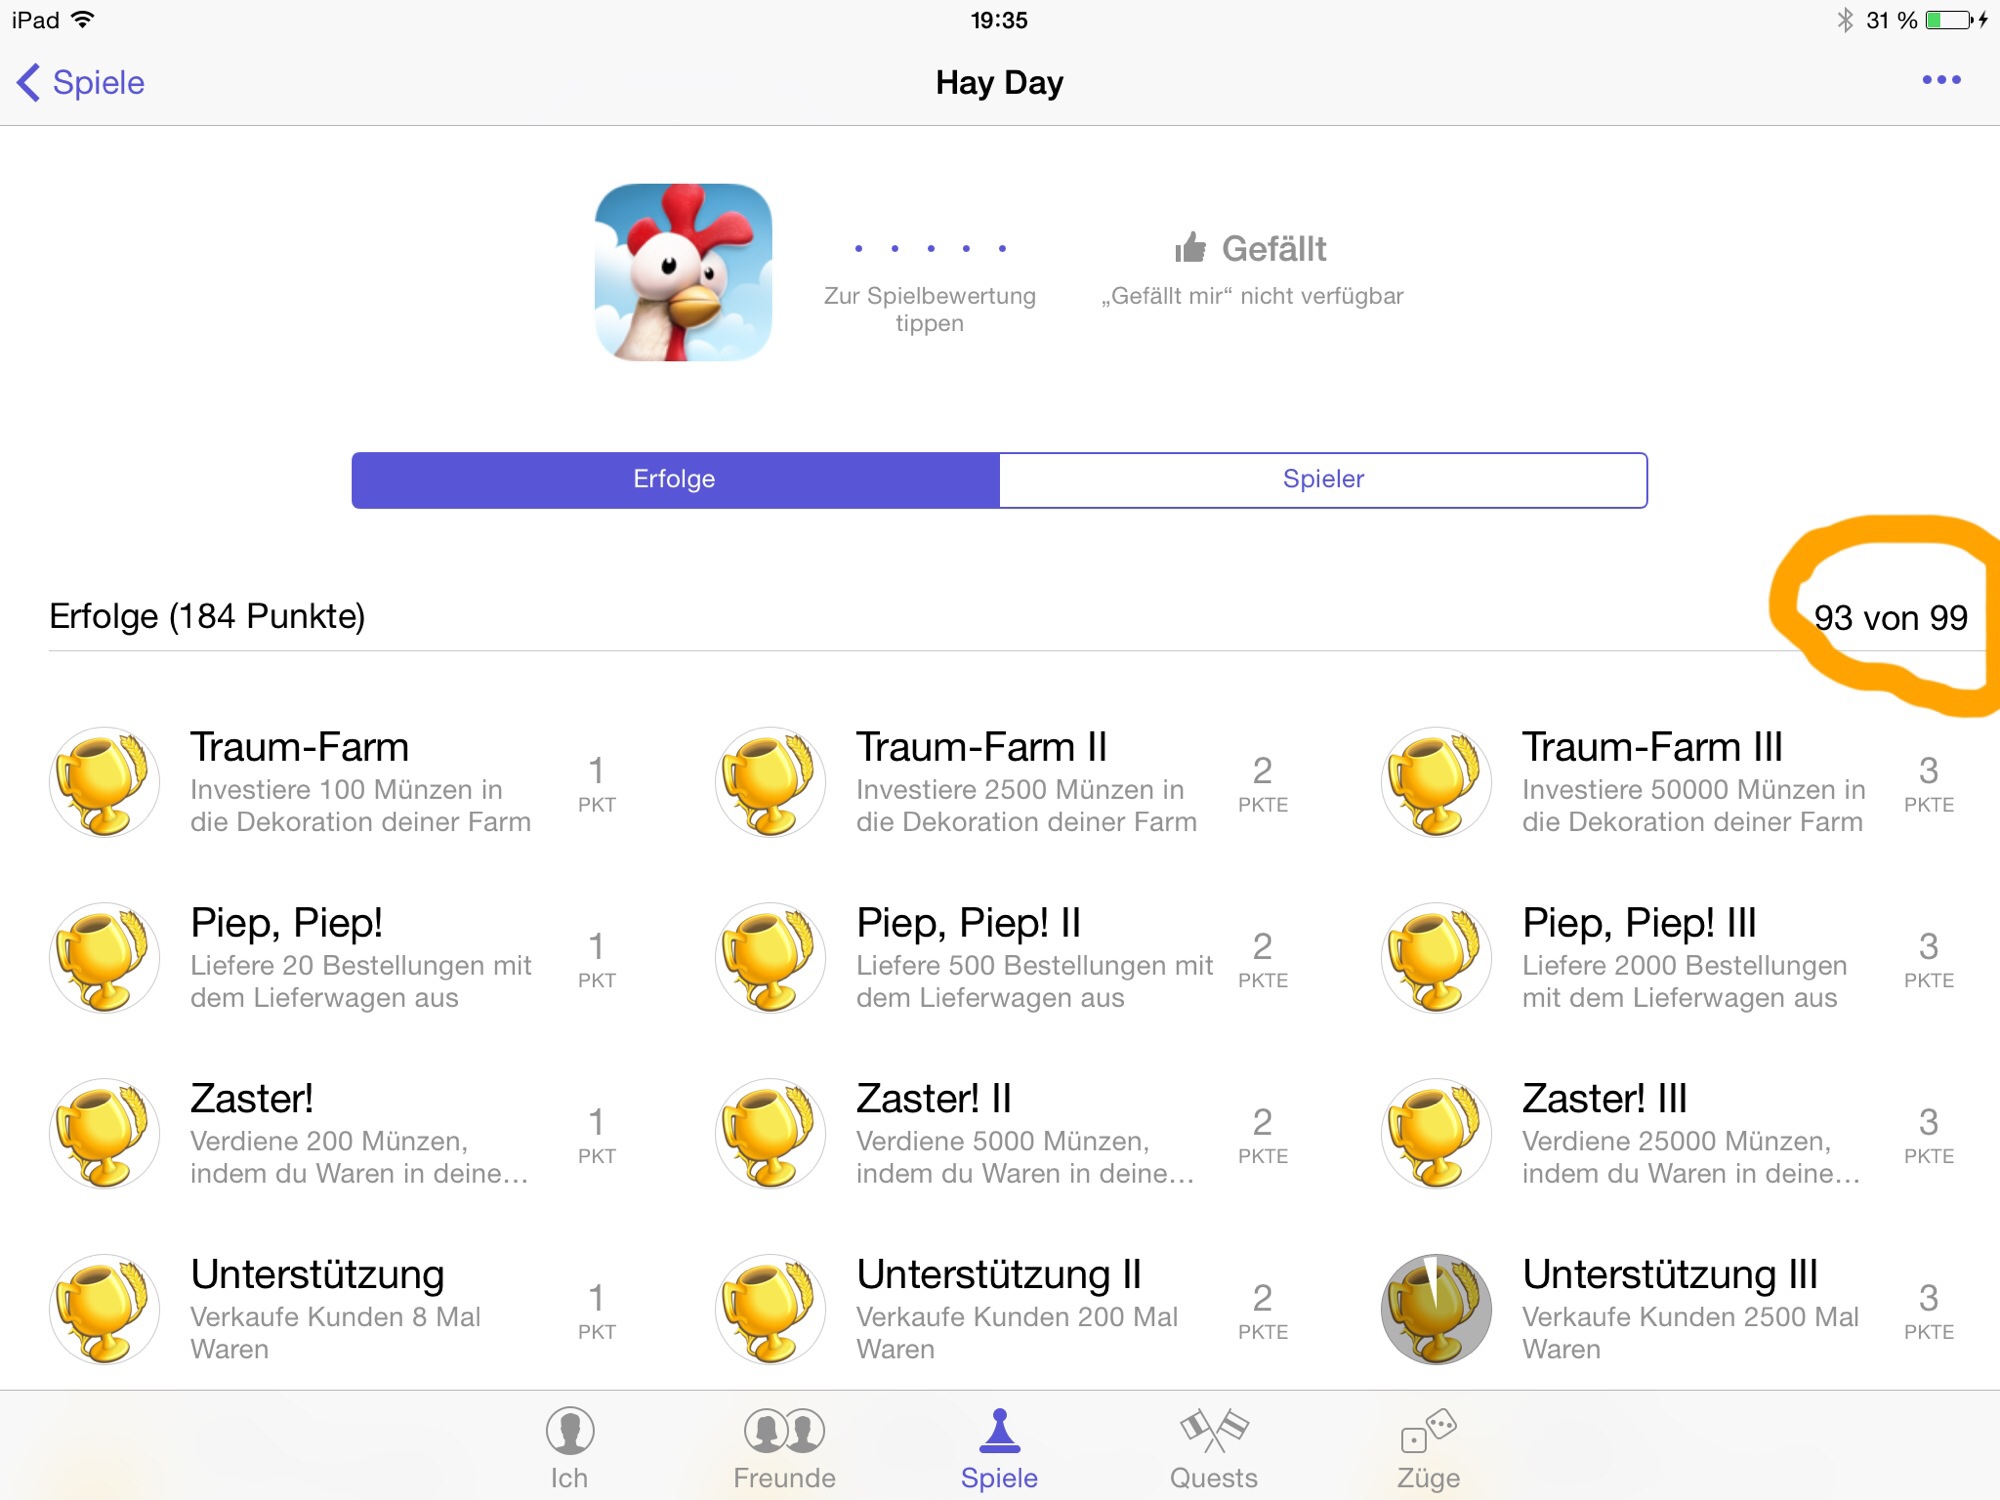
Task: Open the Züge dice icon
Action: tap(1428, 1431)
